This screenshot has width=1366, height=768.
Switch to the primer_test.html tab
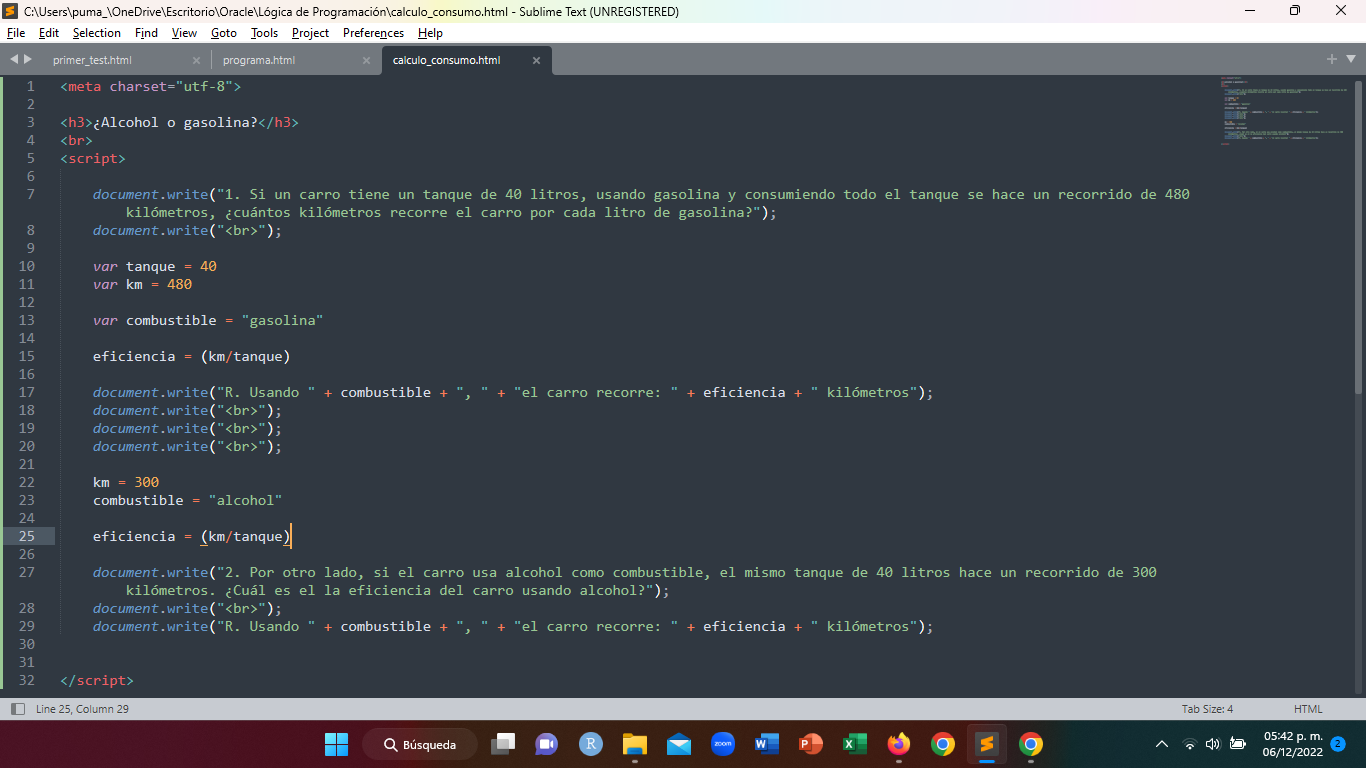click(92, 60)
